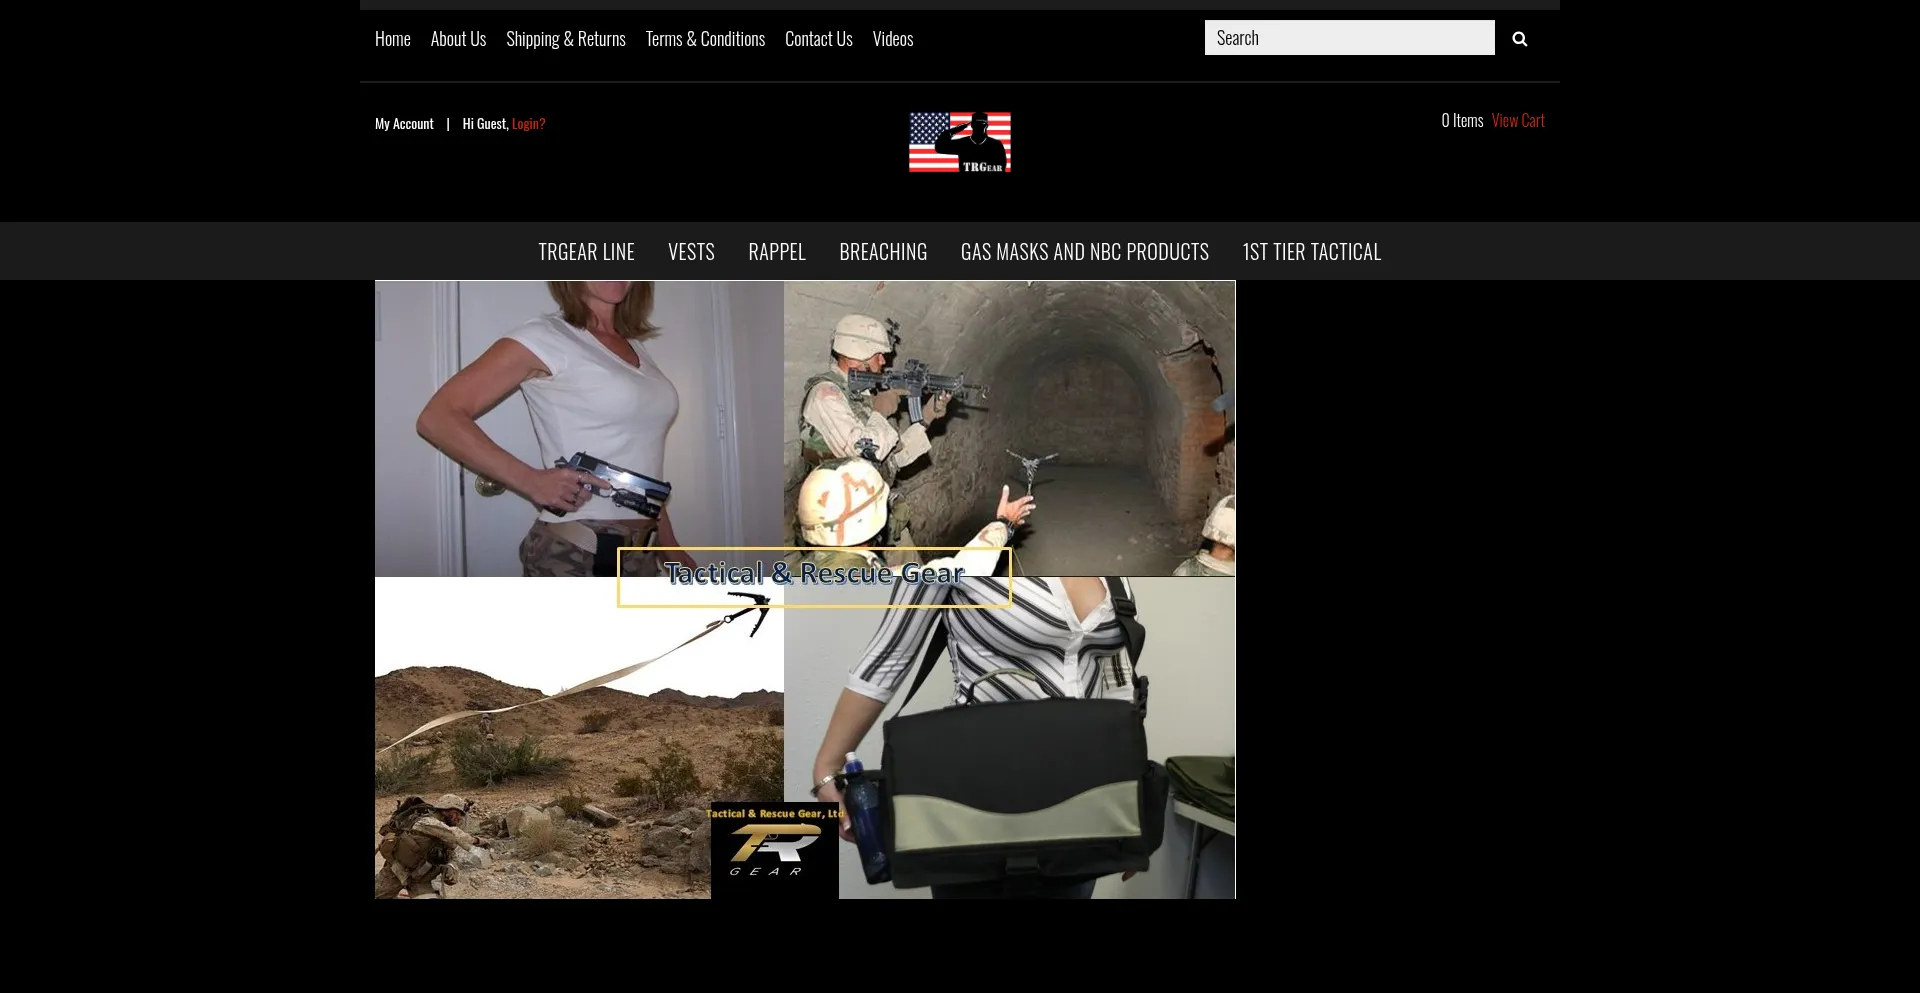Type in the Search field

coord(1349,38)
